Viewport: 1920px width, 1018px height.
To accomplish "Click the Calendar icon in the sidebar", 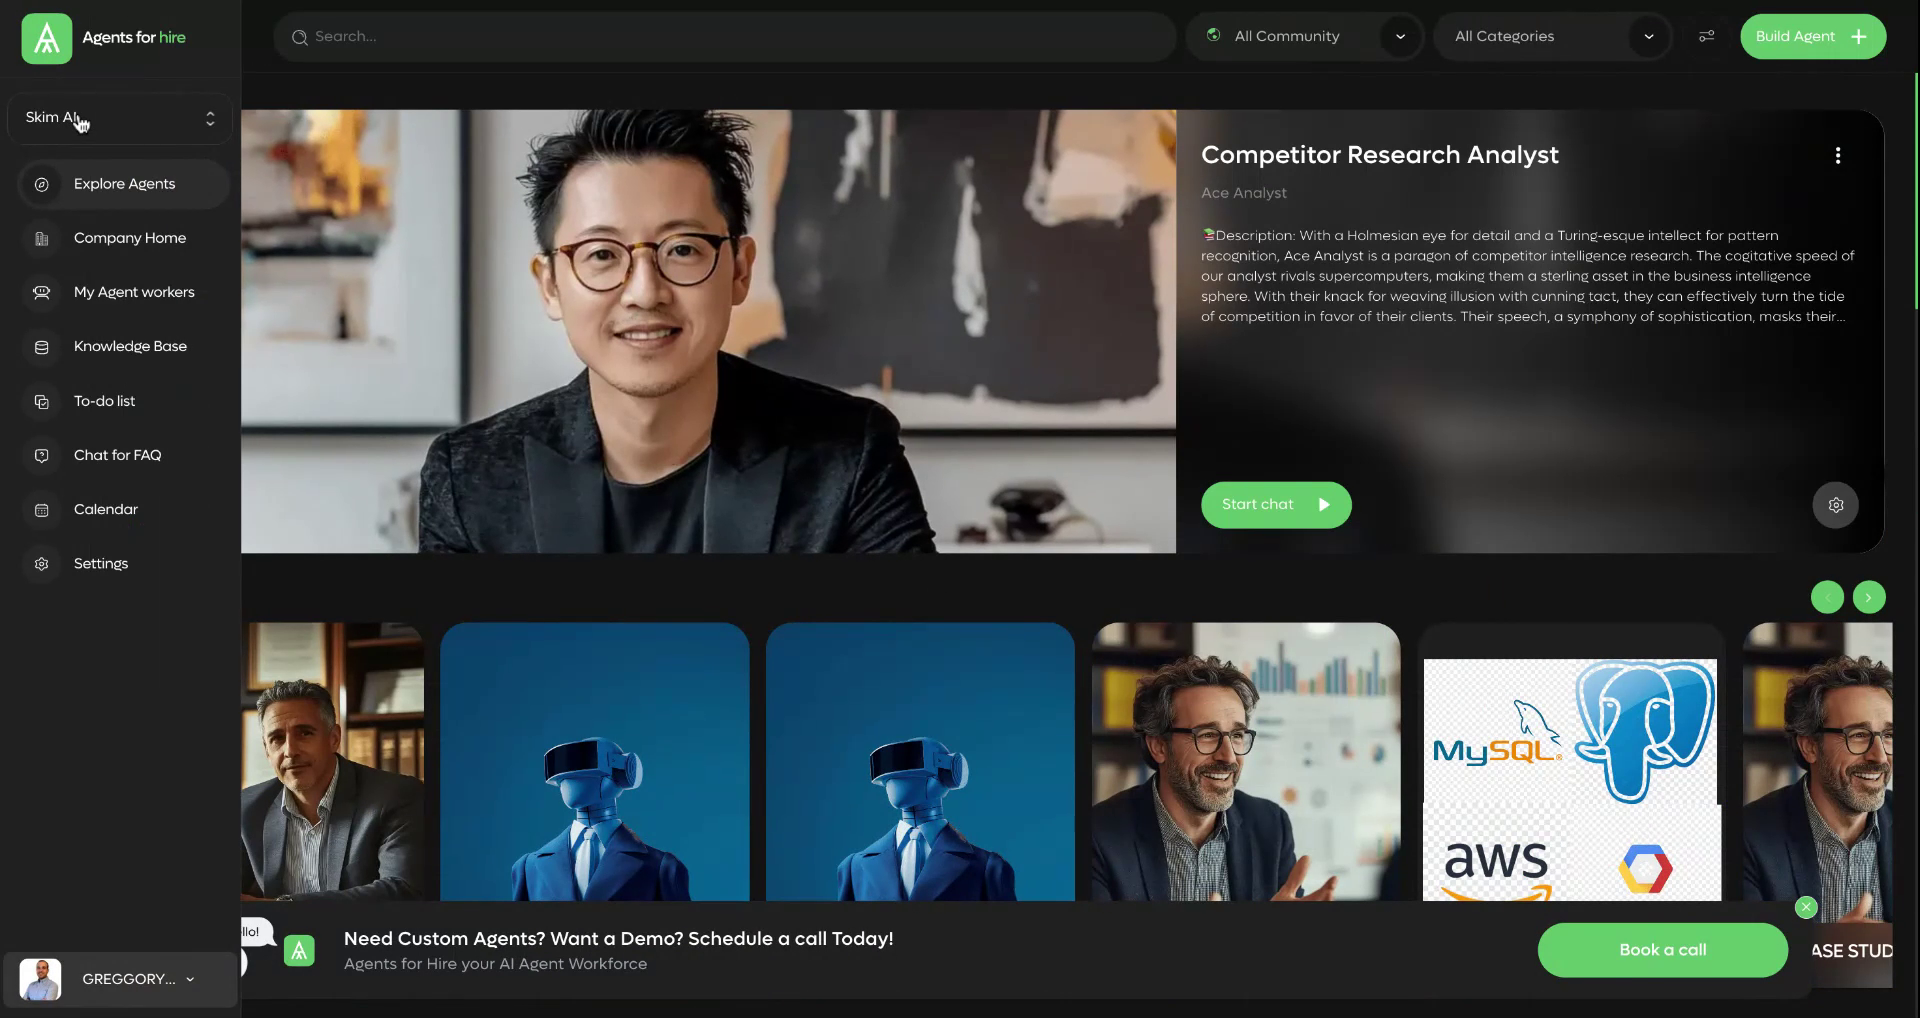I will (x=42, y=510).
